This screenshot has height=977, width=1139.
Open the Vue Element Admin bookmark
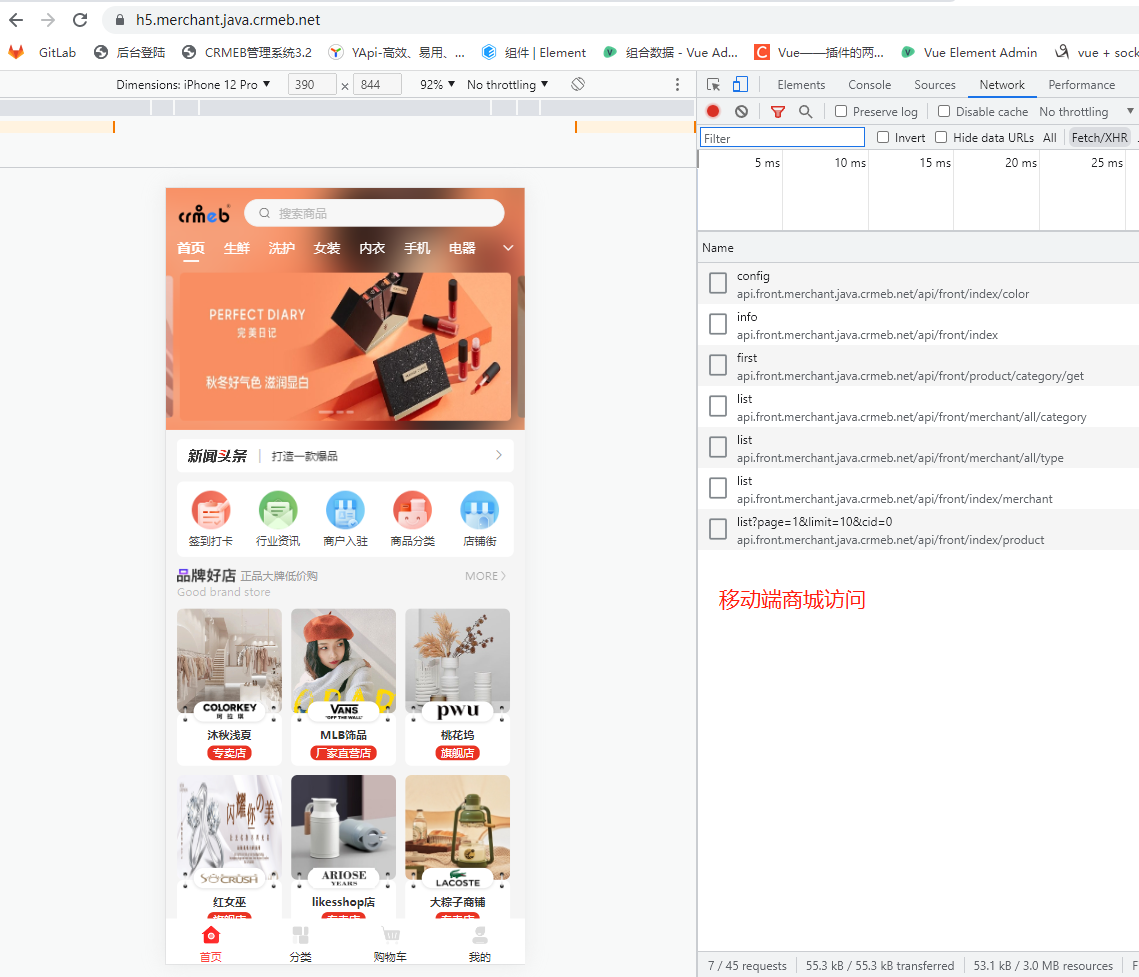pyautogui.click(x=969, y=52)
